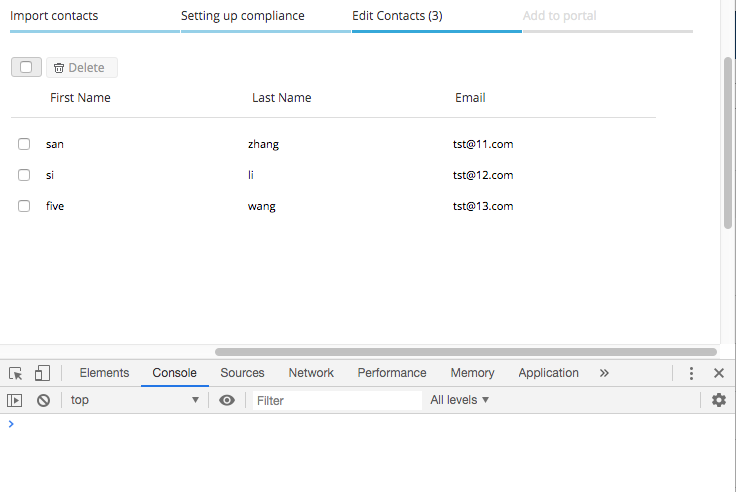Click the inspect element picker icon

click(x=15, y=373)
